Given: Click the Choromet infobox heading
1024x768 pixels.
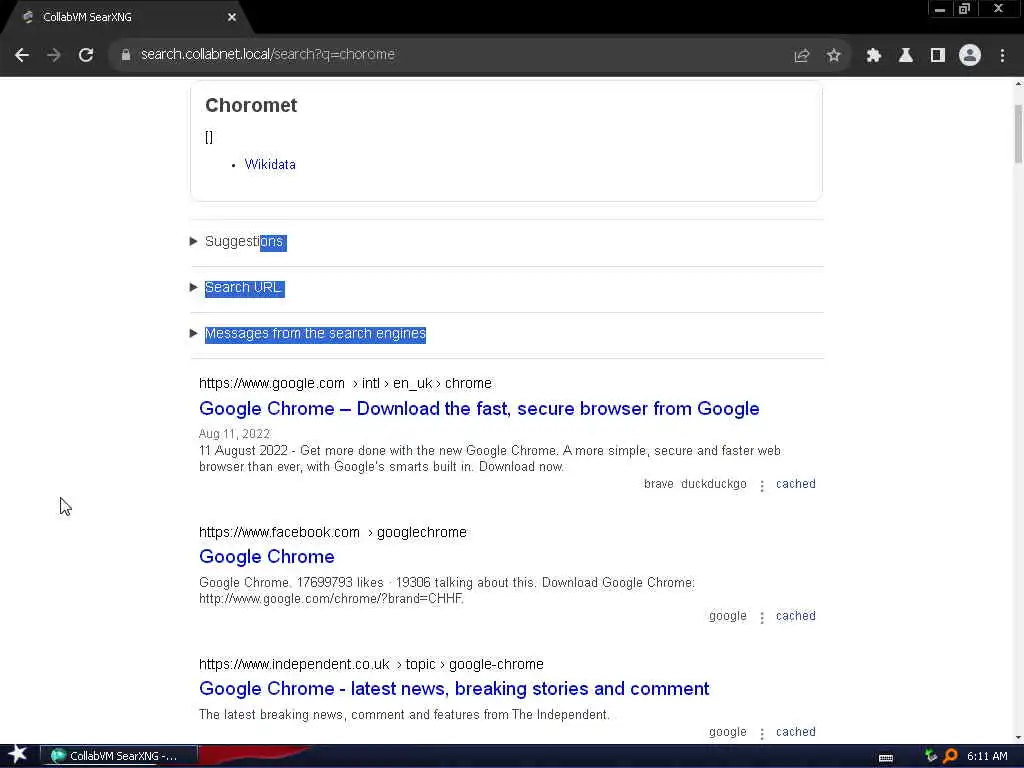Looking at the screenshot, I should [x=251, y=105].
